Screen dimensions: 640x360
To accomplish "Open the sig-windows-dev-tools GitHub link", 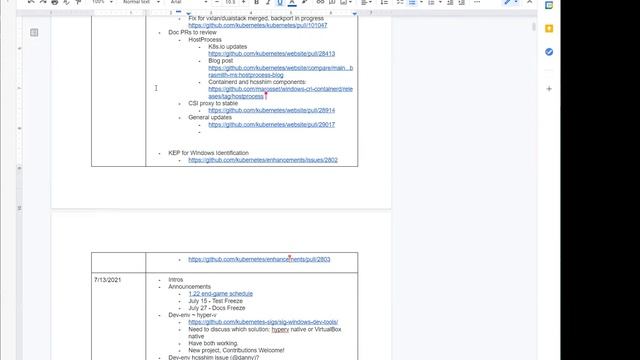I will [263, 322].
